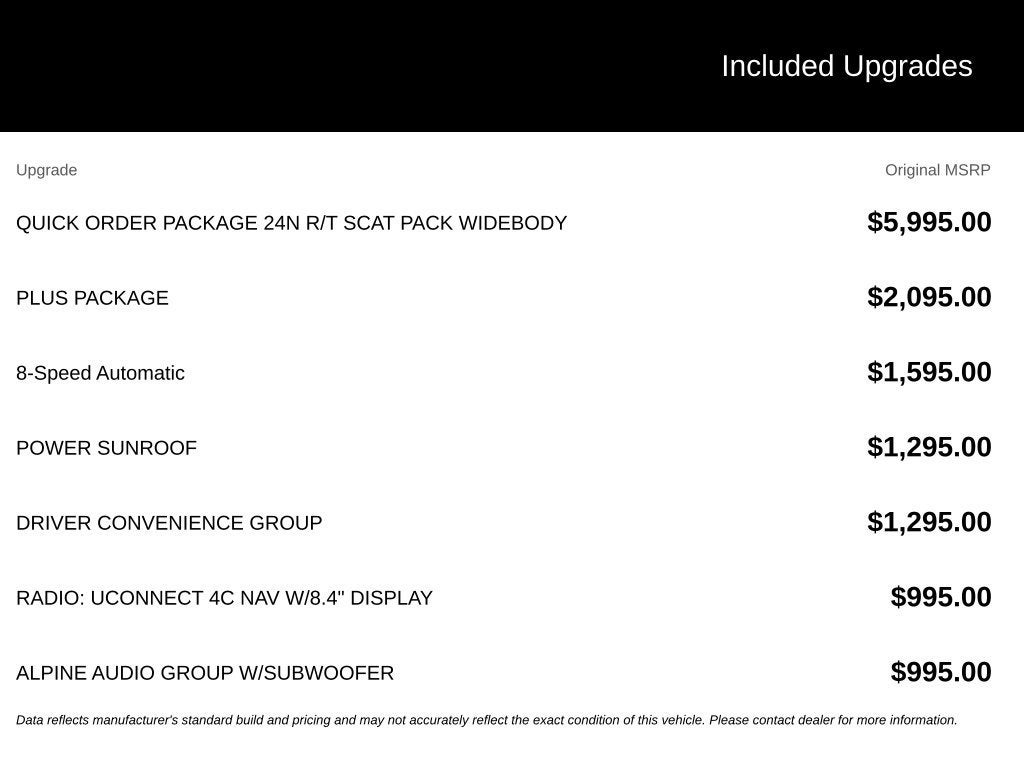Viewport: 1024px width, 768px height.
Task: Select the Original MSRP column header
Action: pyautogui.click(x=937, y=170)
